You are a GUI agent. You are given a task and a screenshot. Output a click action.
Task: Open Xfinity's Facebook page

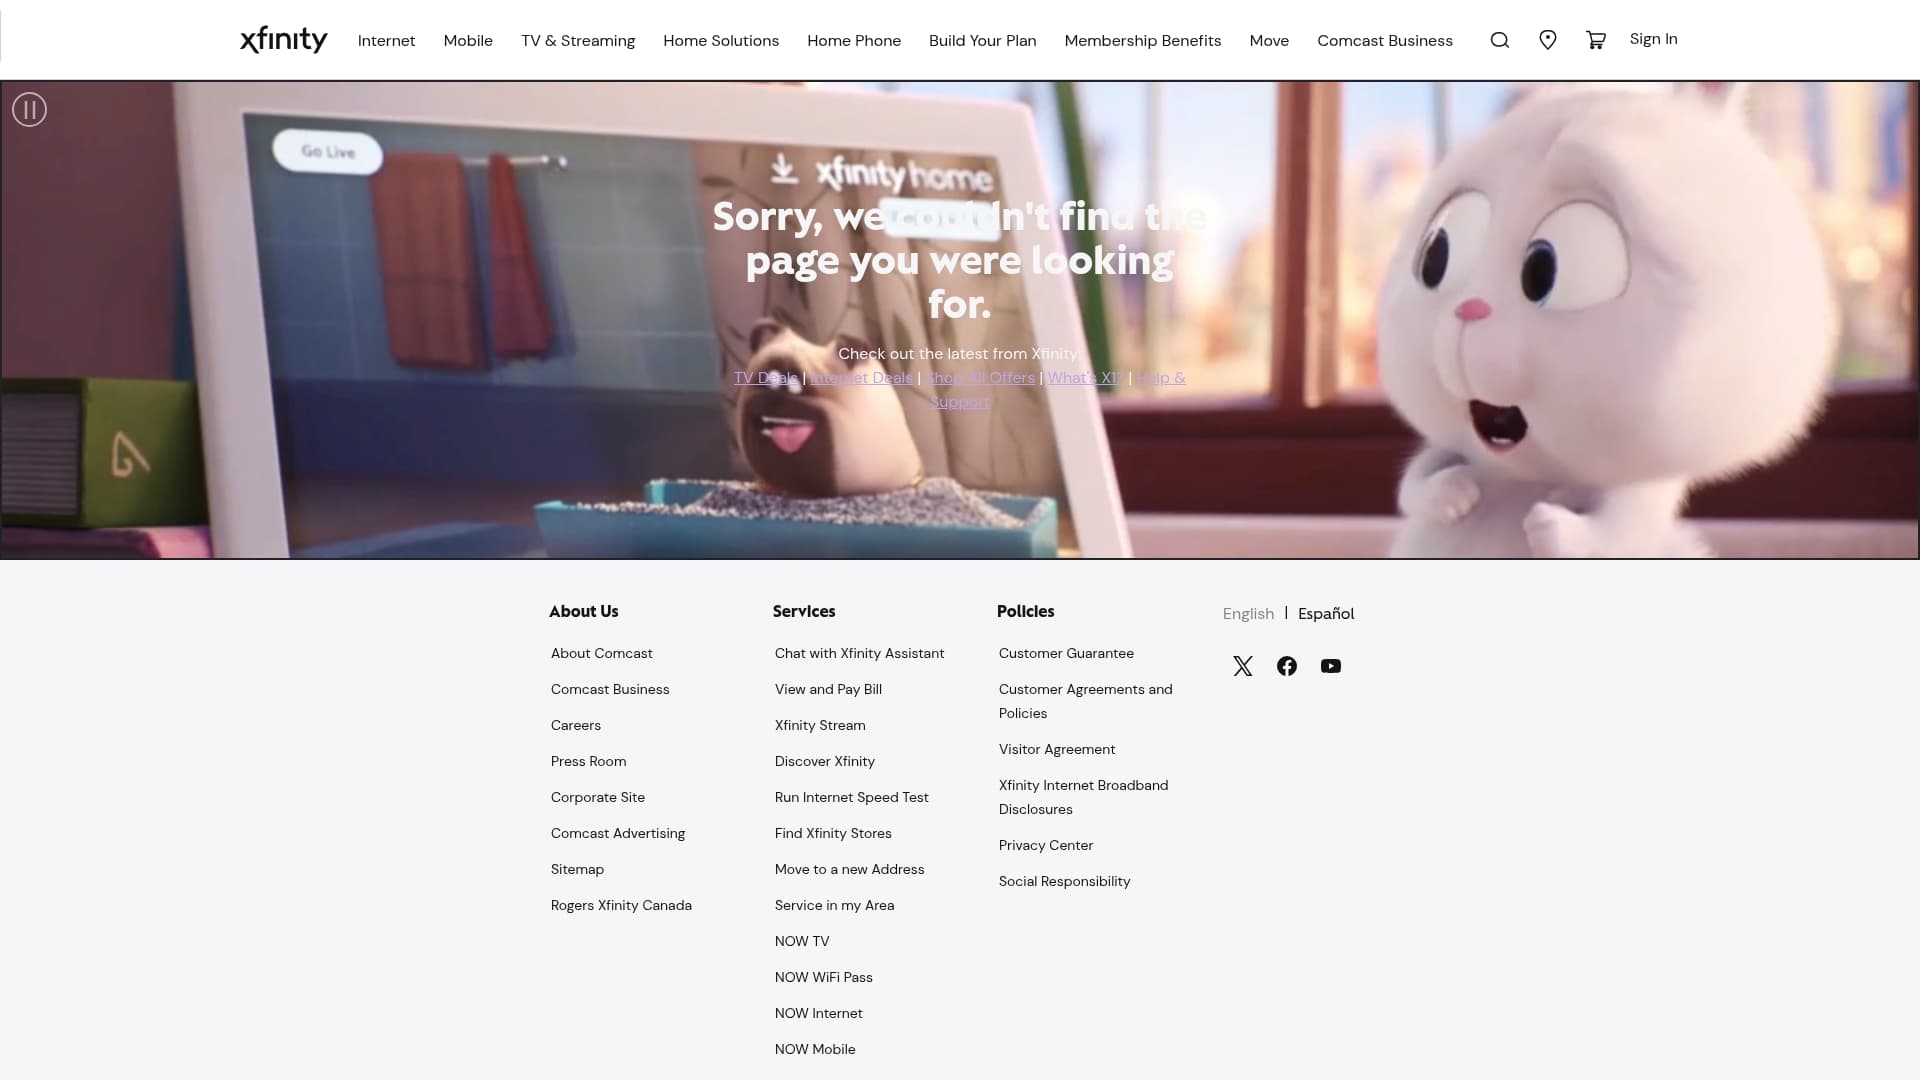[1287, 666]
